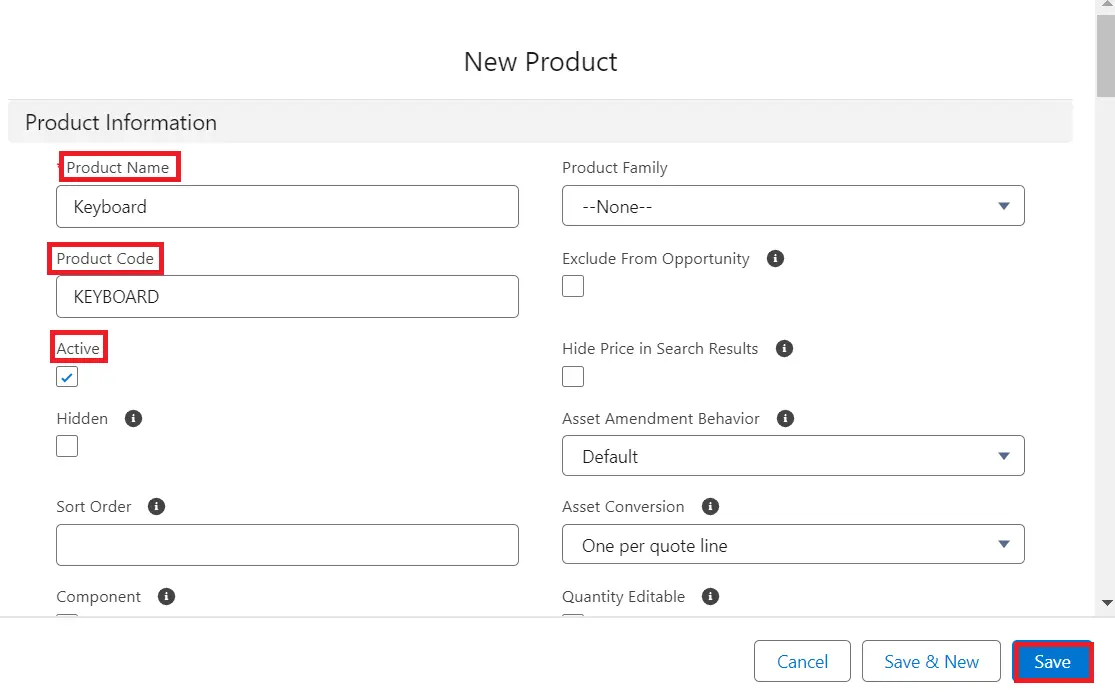Expand the Asset Amendment Behavior dropdown
Screen dimensions: 1115x698
(793, 456)
